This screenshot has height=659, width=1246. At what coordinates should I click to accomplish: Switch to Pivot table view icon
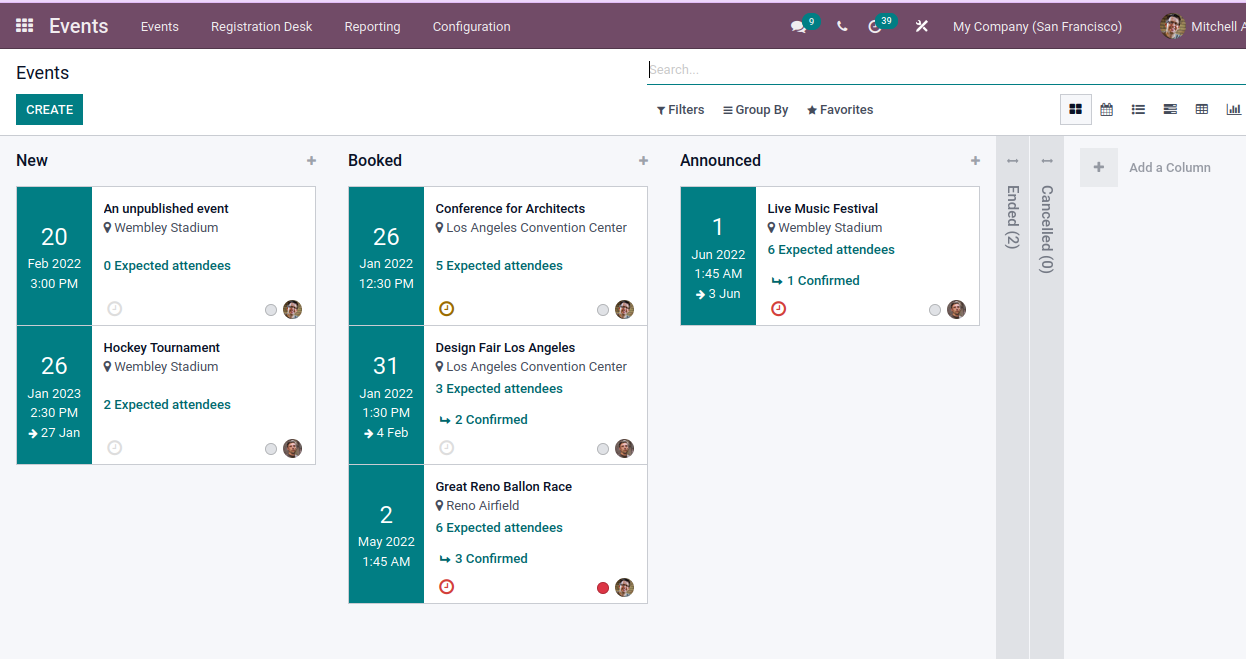coord(1202,110)
